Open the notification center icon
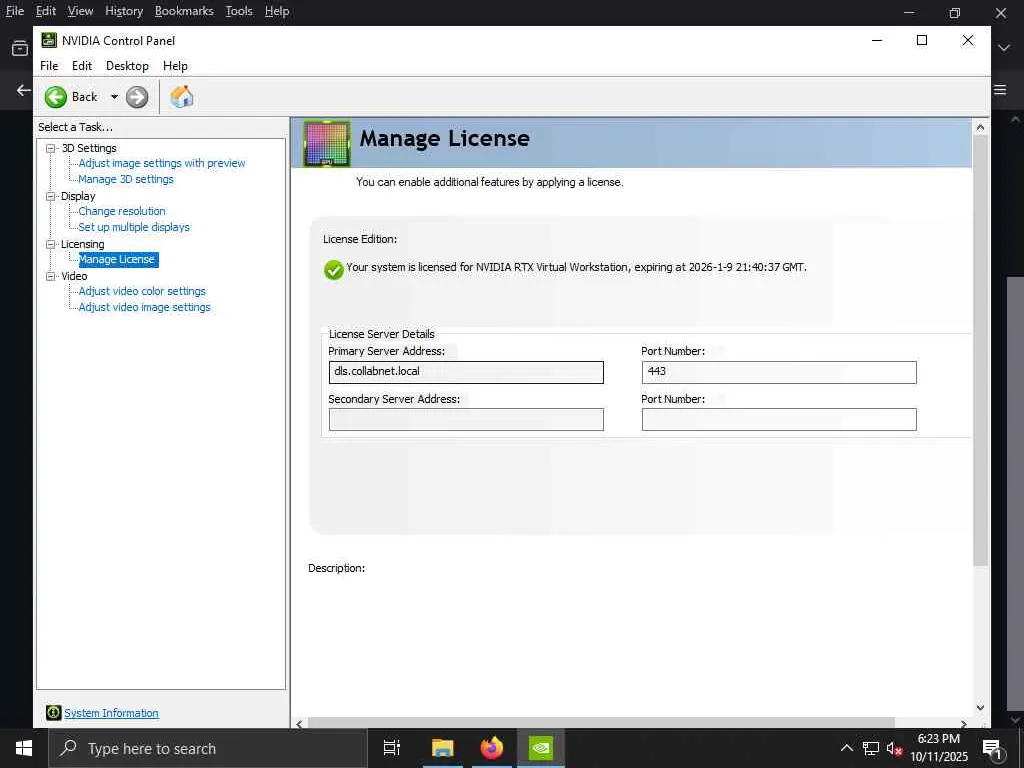This screenshot has height=768, width=1024. [992, 748]
